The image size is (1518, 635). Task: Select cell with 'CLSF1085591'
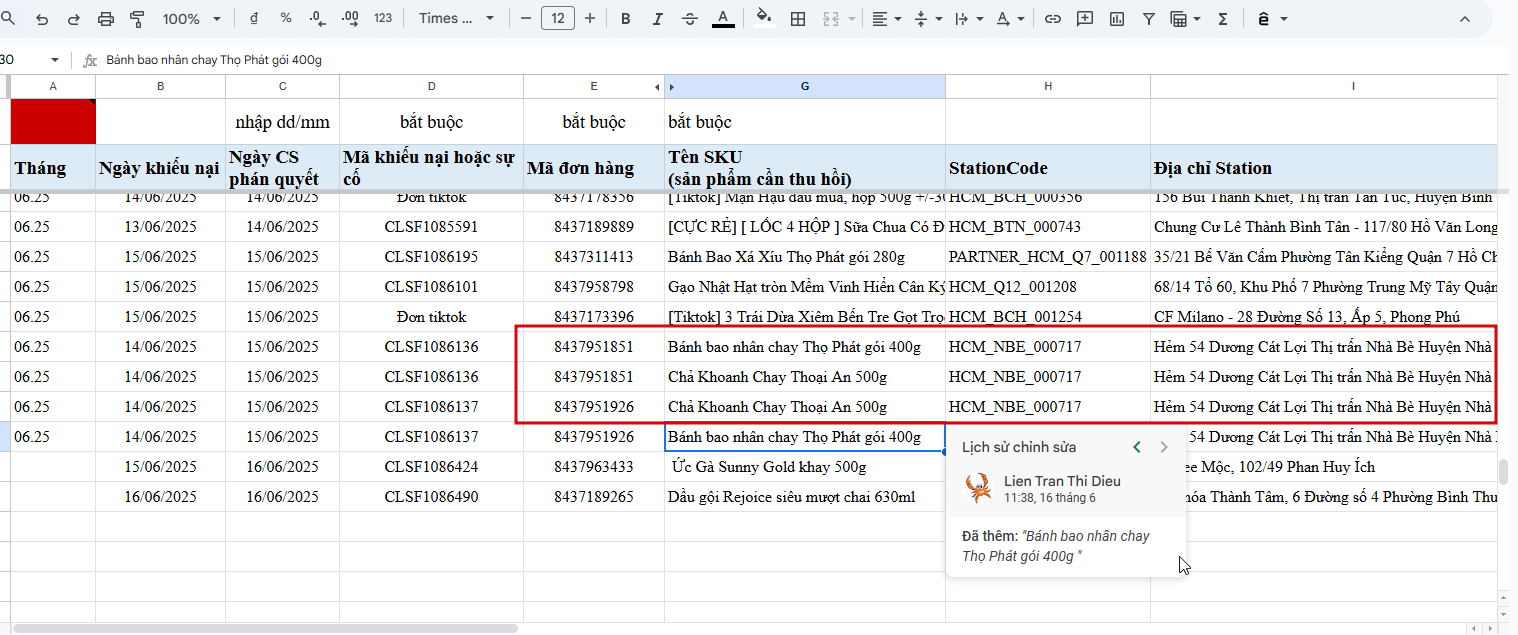[x=431, y=227]
